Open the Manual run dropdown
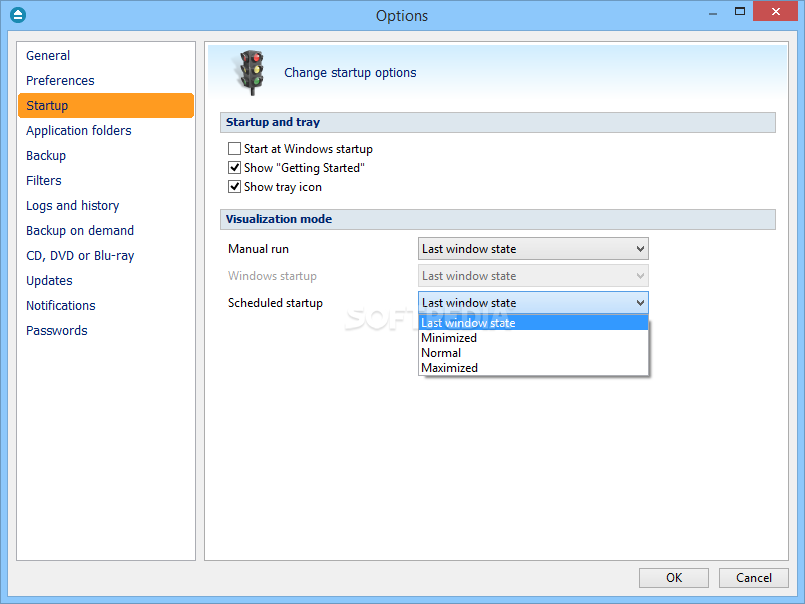 tap(533, 249)
